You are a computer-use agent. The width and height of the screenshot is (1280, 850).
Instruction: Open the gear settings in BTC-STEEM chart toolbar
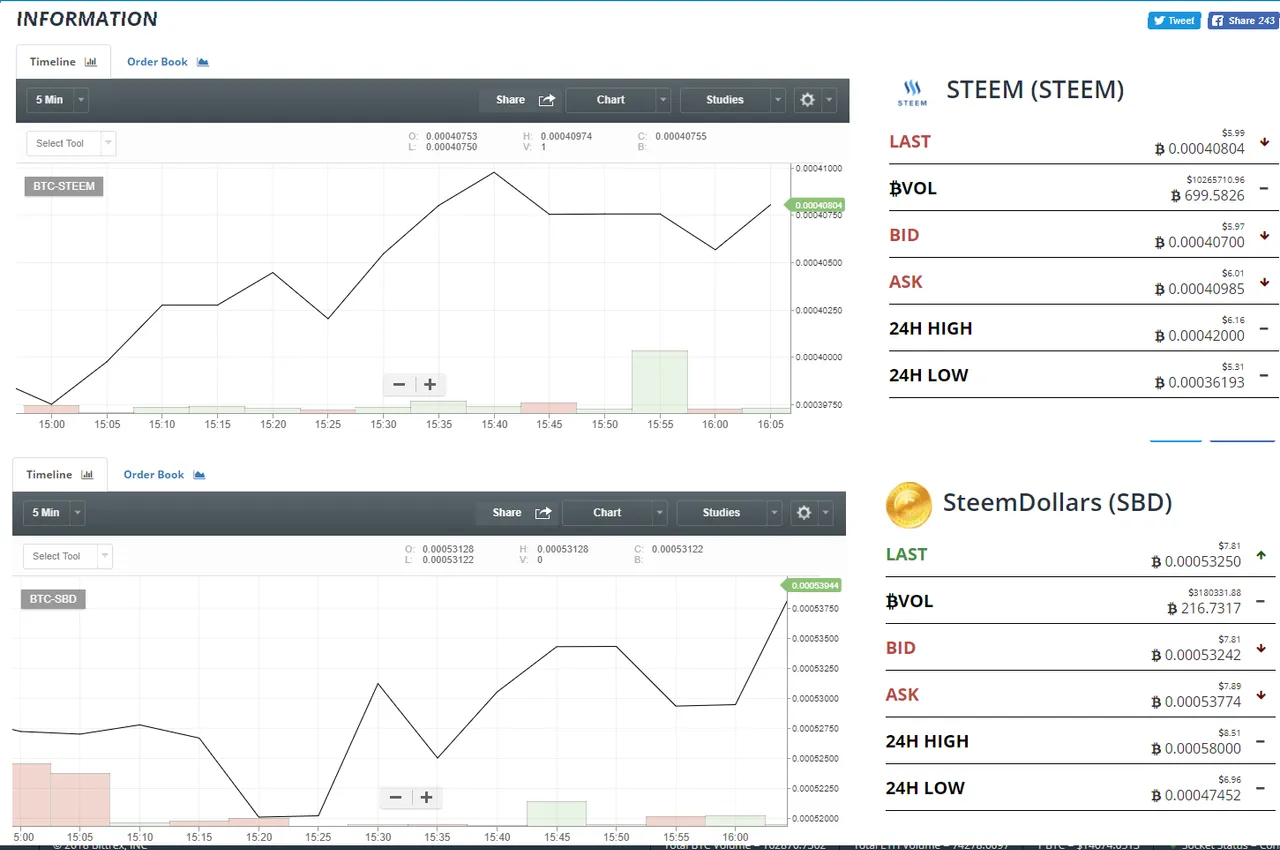(x=814, y=100)
